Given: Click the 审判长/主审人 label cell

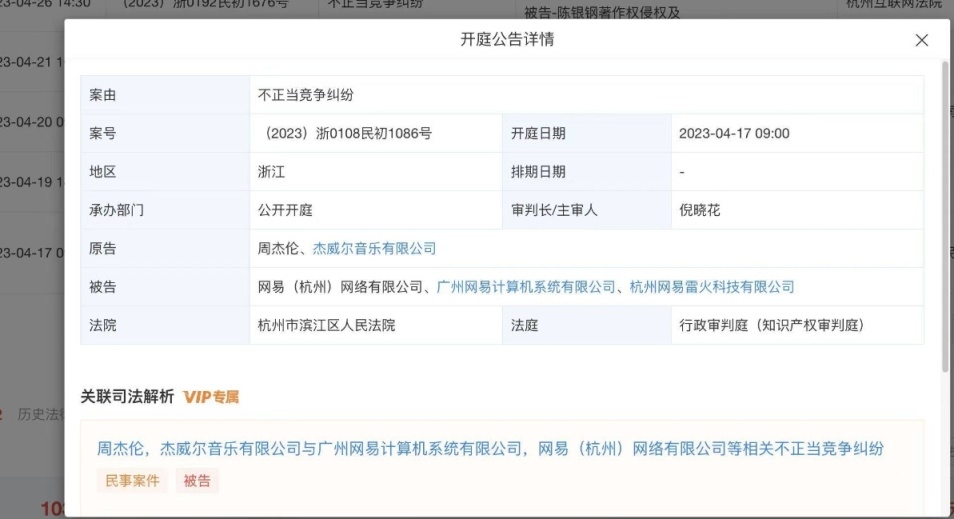Looking at the screenshot, I should click(x=587, y=210).
